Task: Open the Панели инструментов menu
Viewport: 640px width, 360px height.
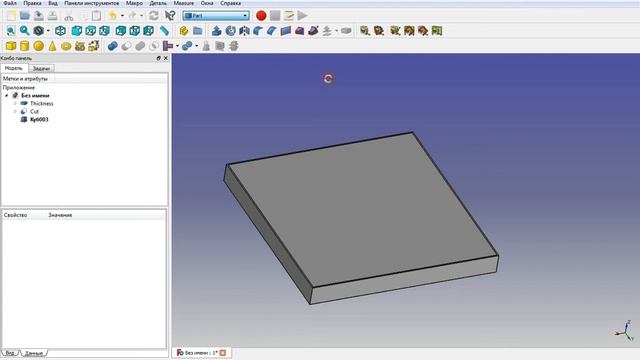Action: click(91, 3)
